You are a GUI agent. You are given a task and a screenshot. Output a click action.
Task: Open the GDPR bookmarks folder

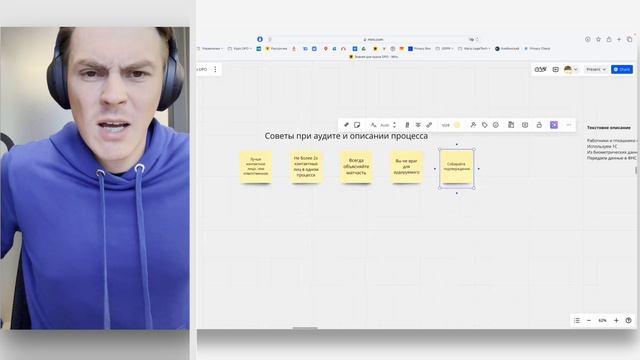tap(444, 49)
